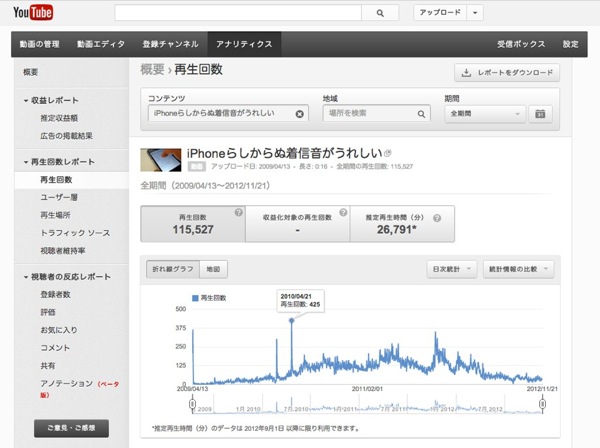Open the 日次統計 dropdown
The image size is (600, 448).
point(452,269)
